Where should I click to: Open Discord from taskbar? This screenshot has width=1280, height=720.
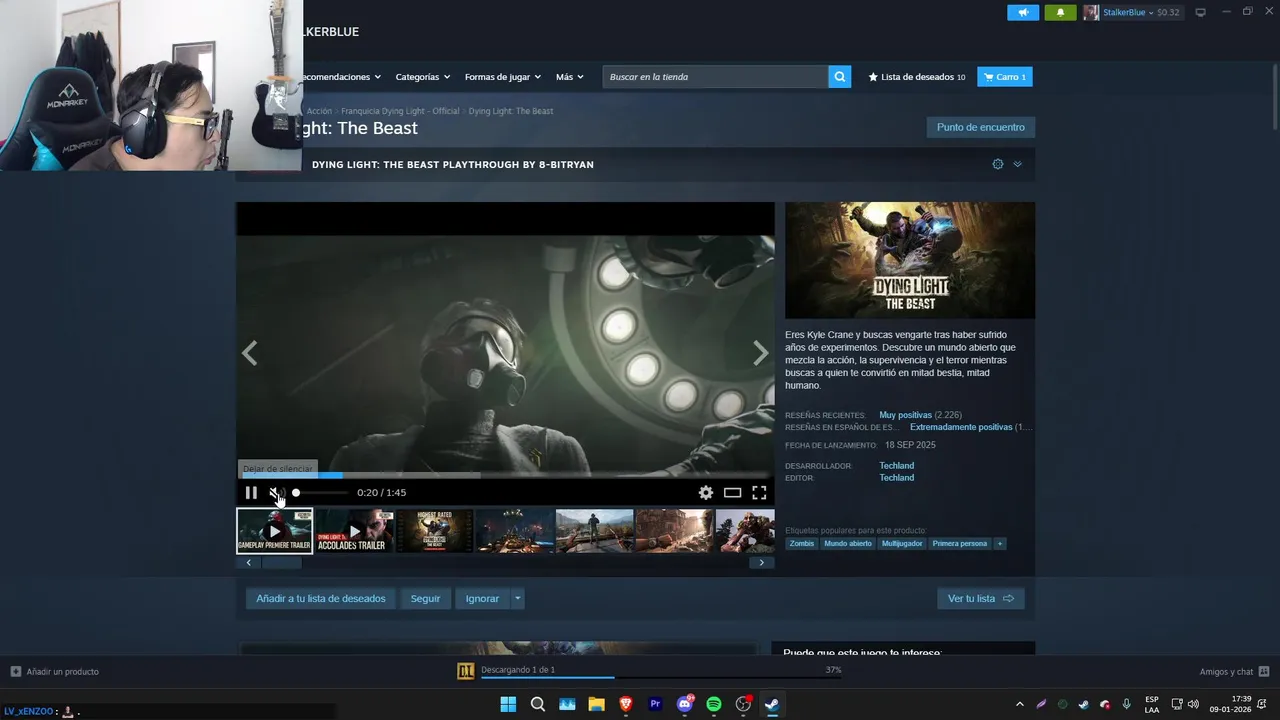tap(685, 704)
